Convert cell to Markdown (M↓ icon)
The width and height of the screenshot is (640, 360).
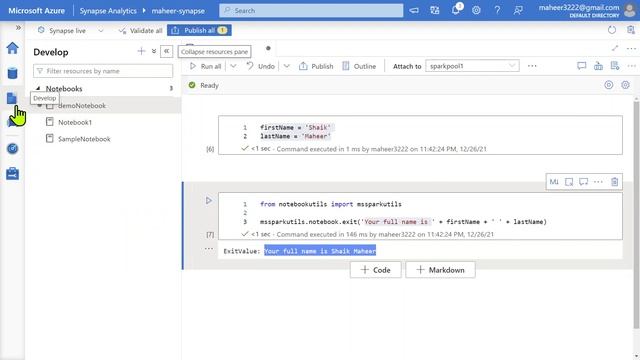[554, 182]
